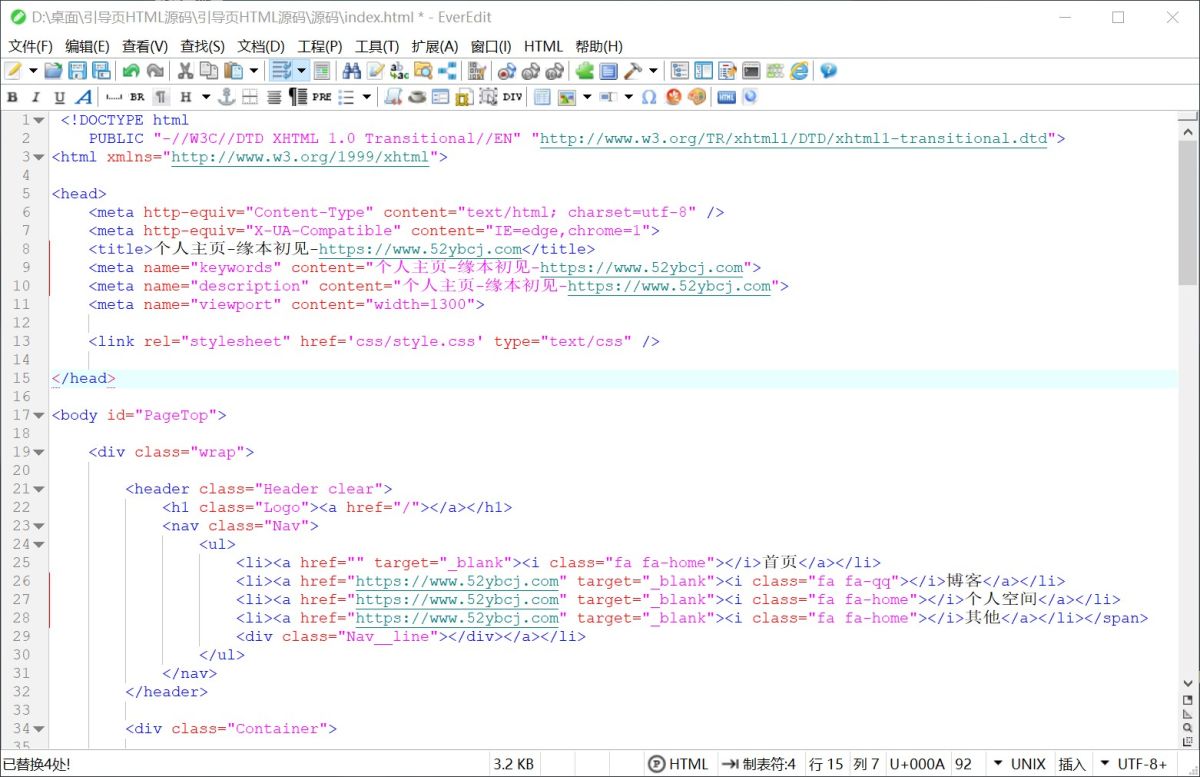Open the HTML menu

coord(543,46)
